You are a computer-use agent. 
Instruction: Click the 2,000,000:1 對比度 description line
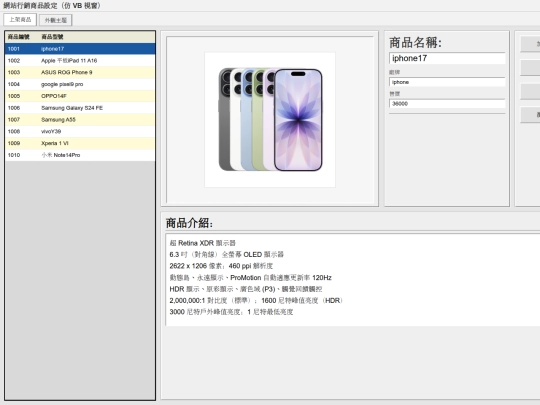257,301
